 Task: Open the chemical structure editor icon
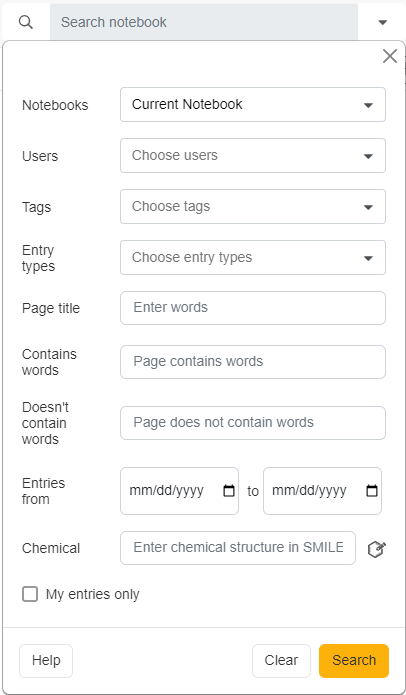377,549
